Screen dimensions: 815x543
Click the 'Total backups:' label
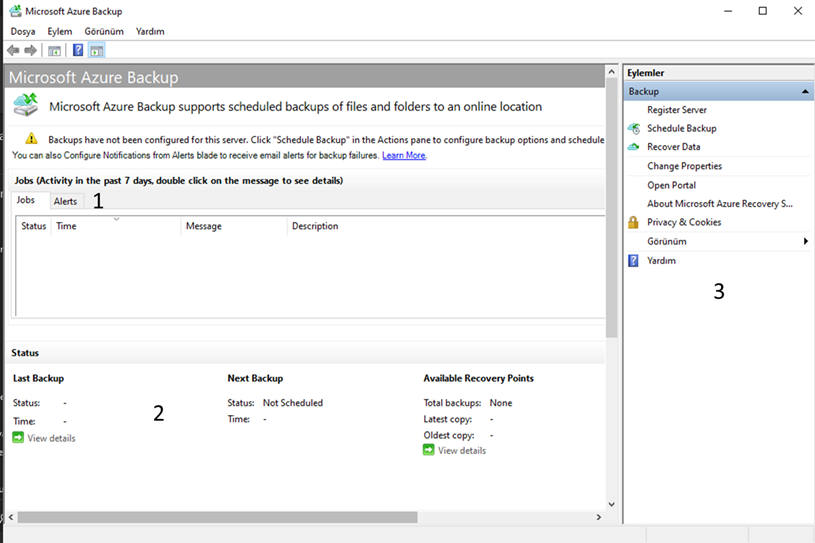click(452, 403)
